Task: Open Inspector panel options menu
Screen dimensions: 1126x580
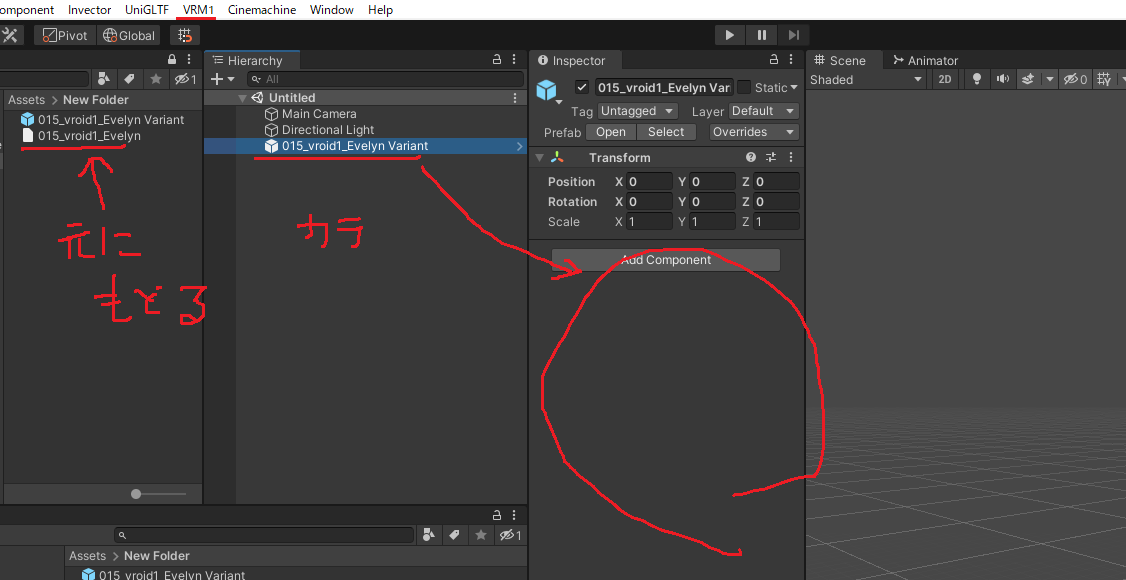Action: (791, 60)
